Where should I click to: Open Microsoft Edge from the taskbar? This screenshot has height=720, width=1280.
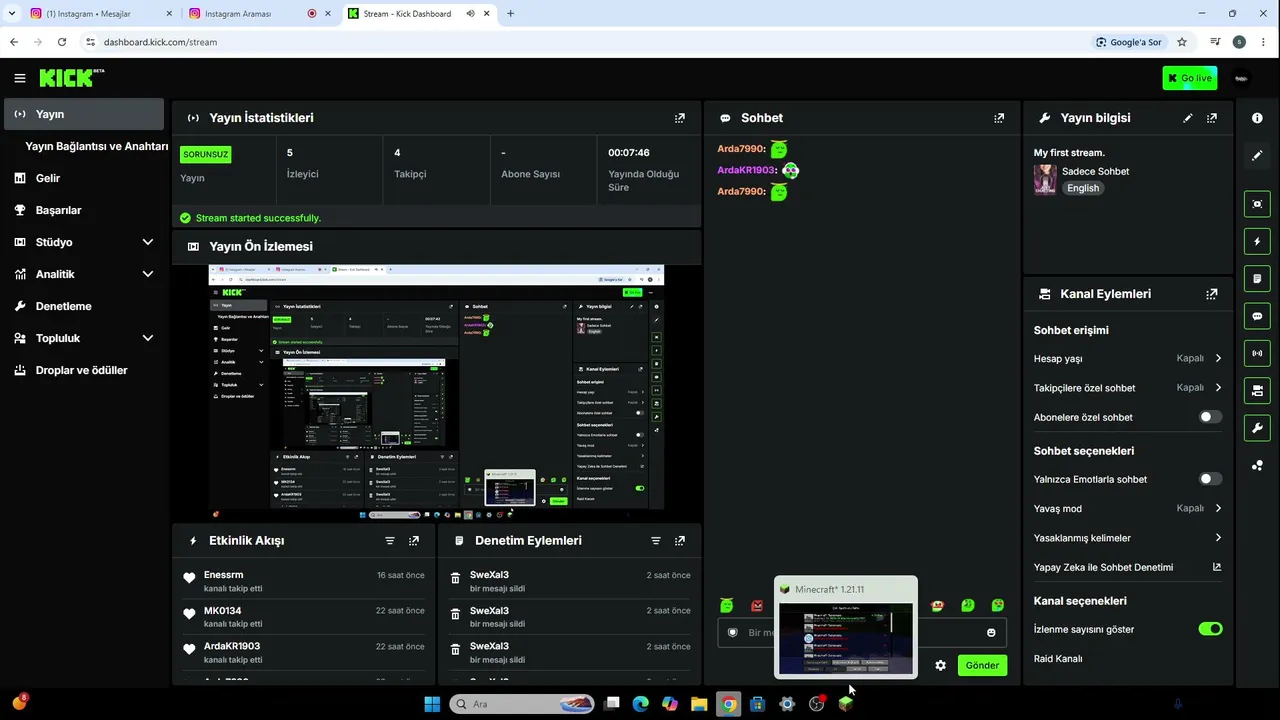[x=641, y=704]
